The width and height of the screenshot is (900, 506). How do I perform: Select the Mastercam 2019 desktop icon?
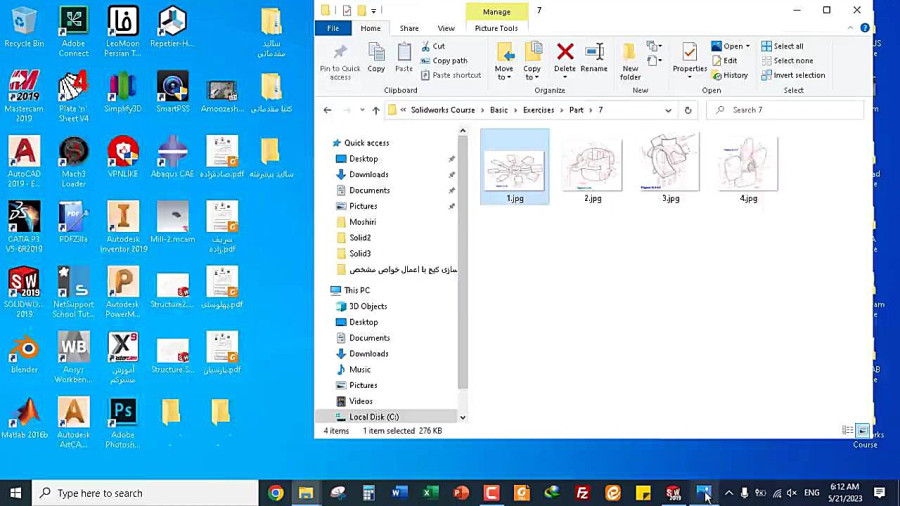(x=24, y=96)
